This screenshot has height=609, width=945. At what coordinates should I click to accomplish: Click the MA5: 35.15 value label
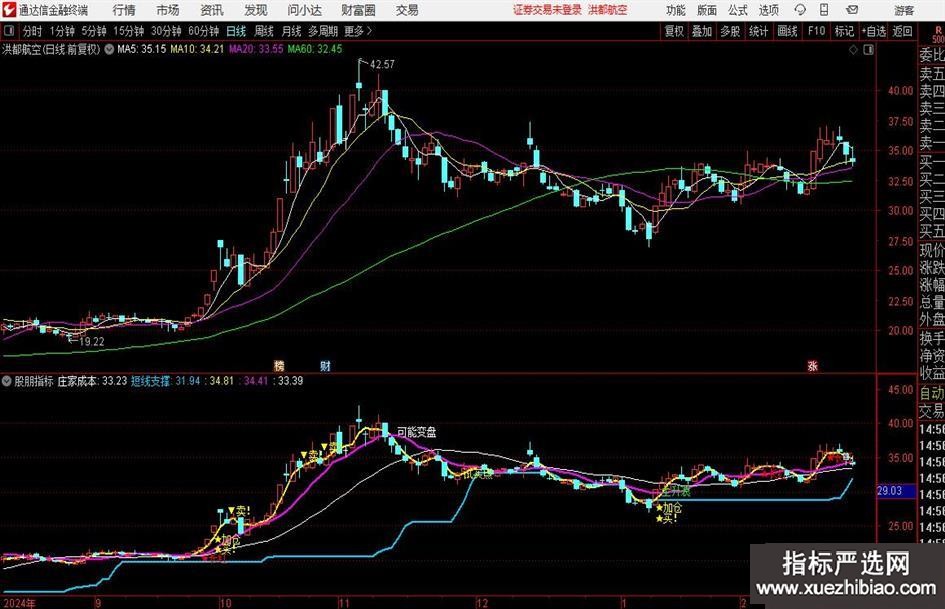click(x=142, y=49)
